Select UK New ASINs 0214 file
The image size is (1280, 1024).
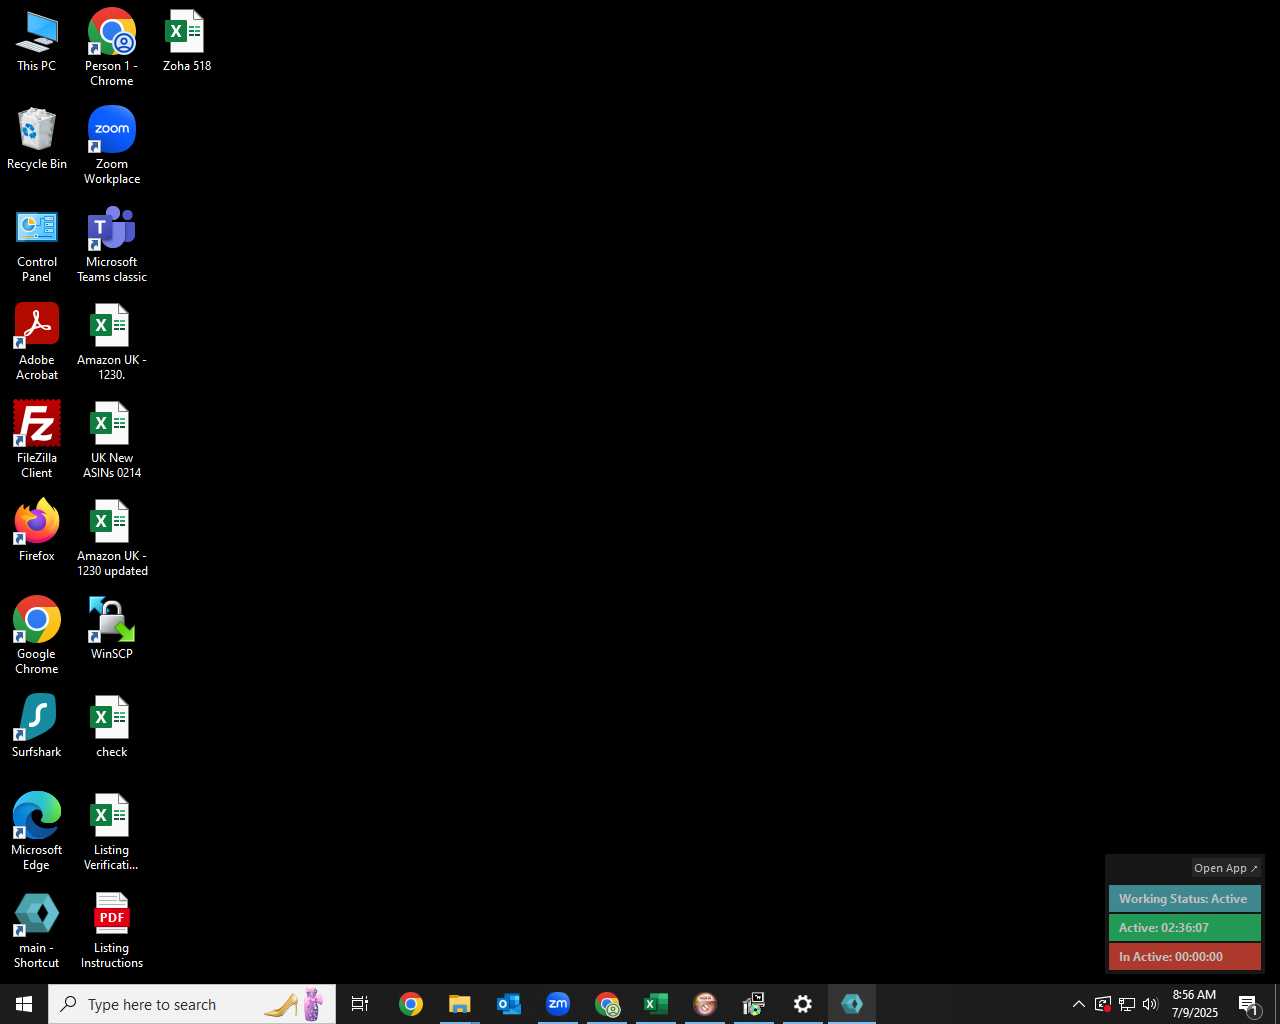pyautogui.click(x=112, y=441)
